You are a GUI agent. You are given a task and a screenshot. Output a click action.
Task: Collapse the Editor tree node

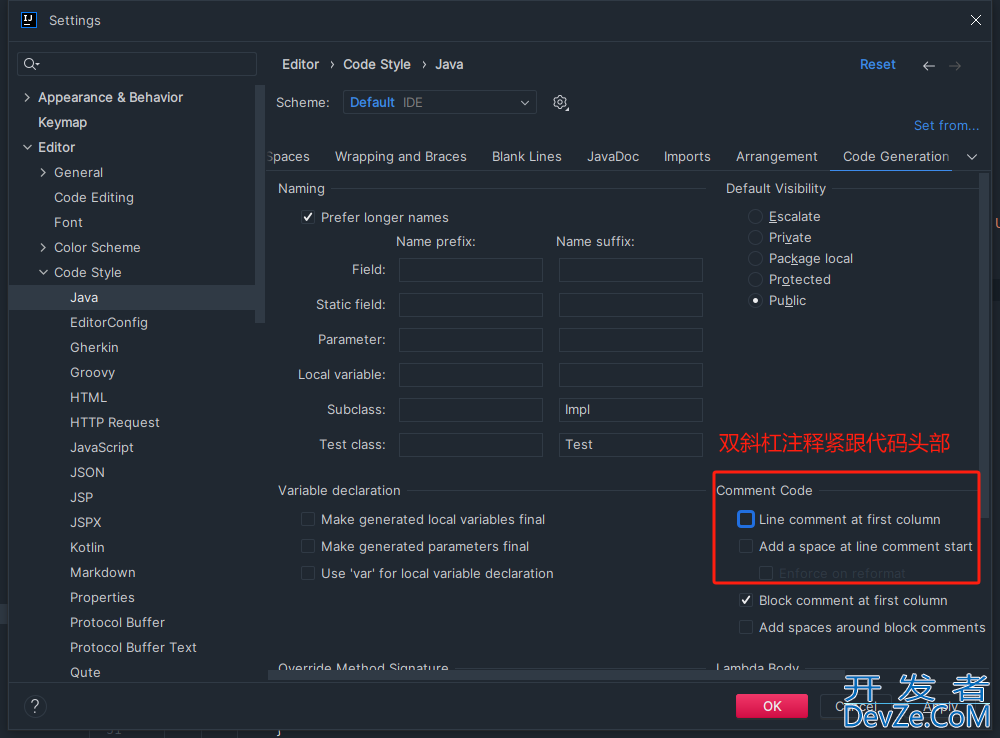pos(27,147)
